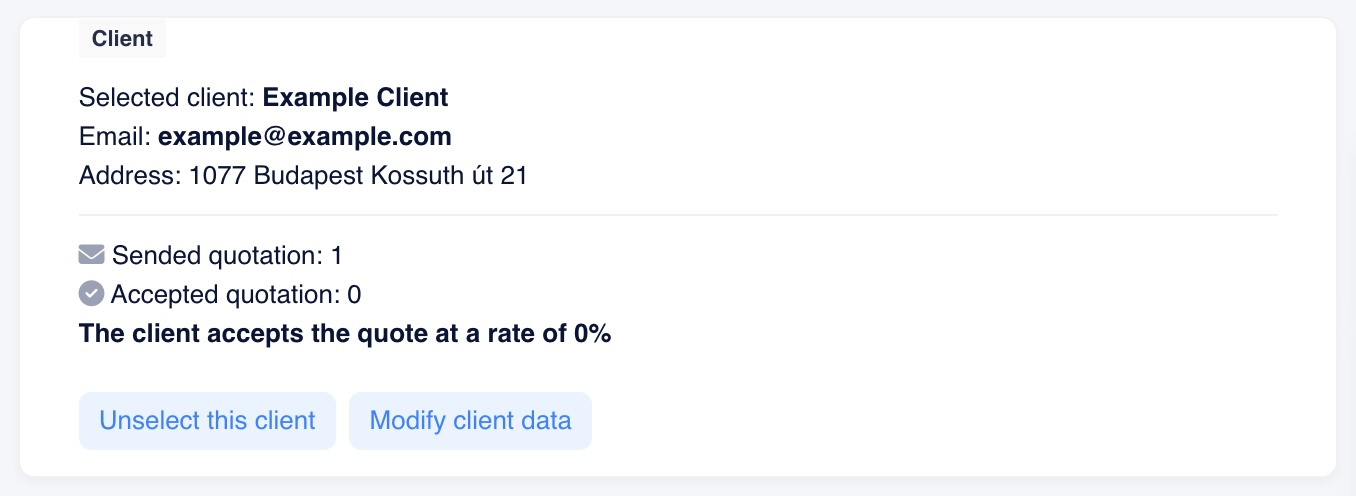Screen dimensions: 1356x496
Task: Click the bold Example Client name
Action: [355, 98]
